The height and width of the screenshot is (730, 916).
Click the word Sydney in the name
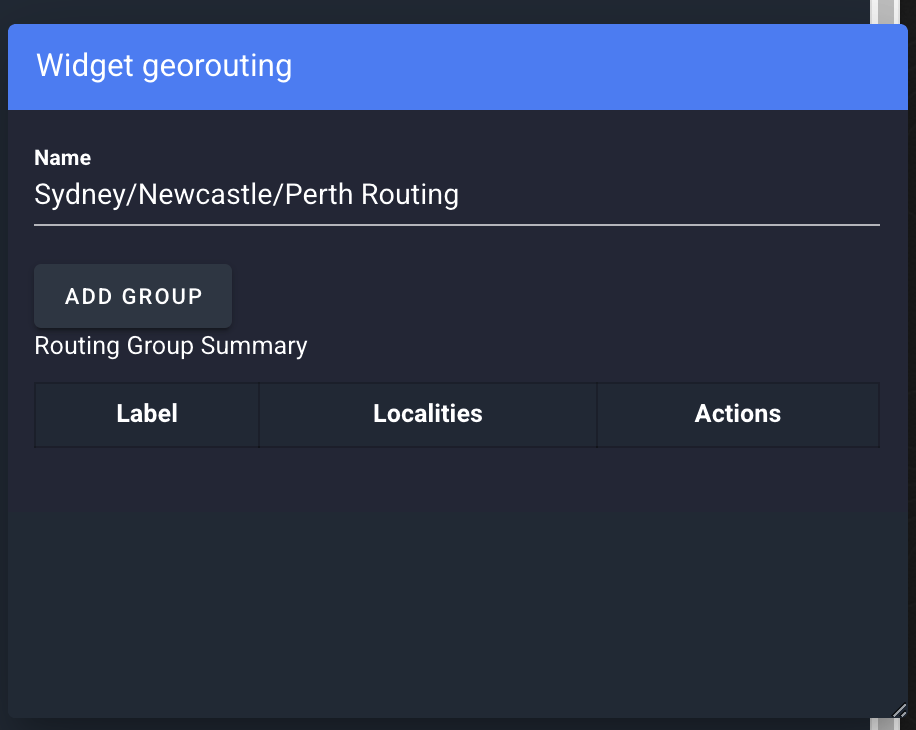(80, 194)
